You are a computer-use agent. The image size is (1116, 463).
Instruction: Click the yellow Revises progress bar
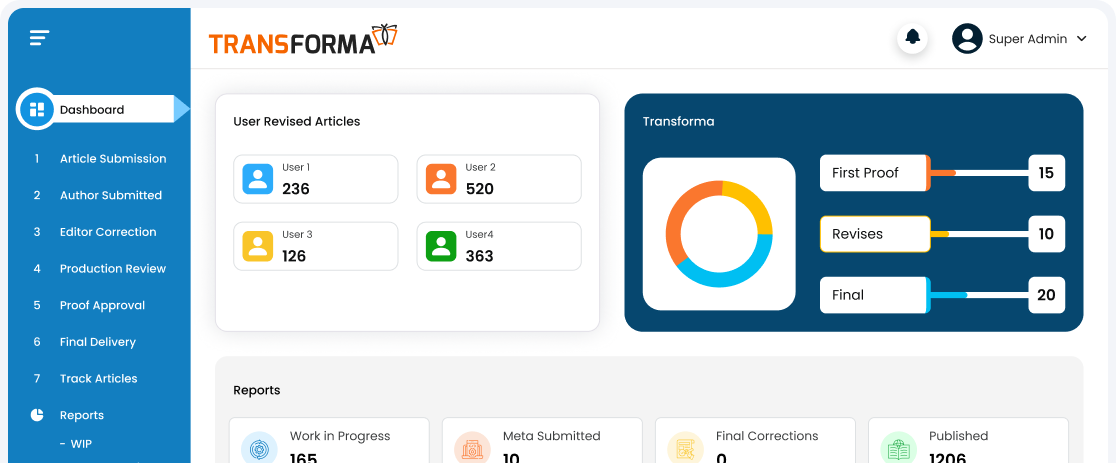(939, 234)
